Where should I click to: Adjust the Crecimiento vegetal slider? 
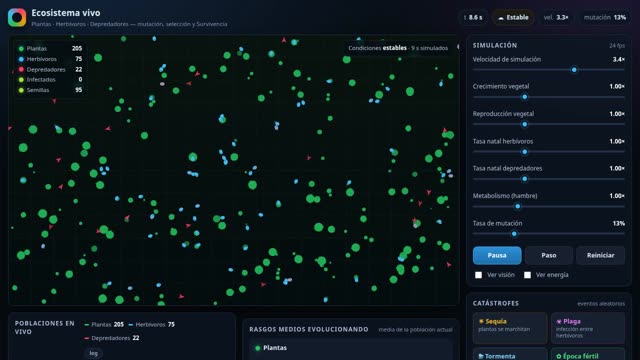point(549,97)
